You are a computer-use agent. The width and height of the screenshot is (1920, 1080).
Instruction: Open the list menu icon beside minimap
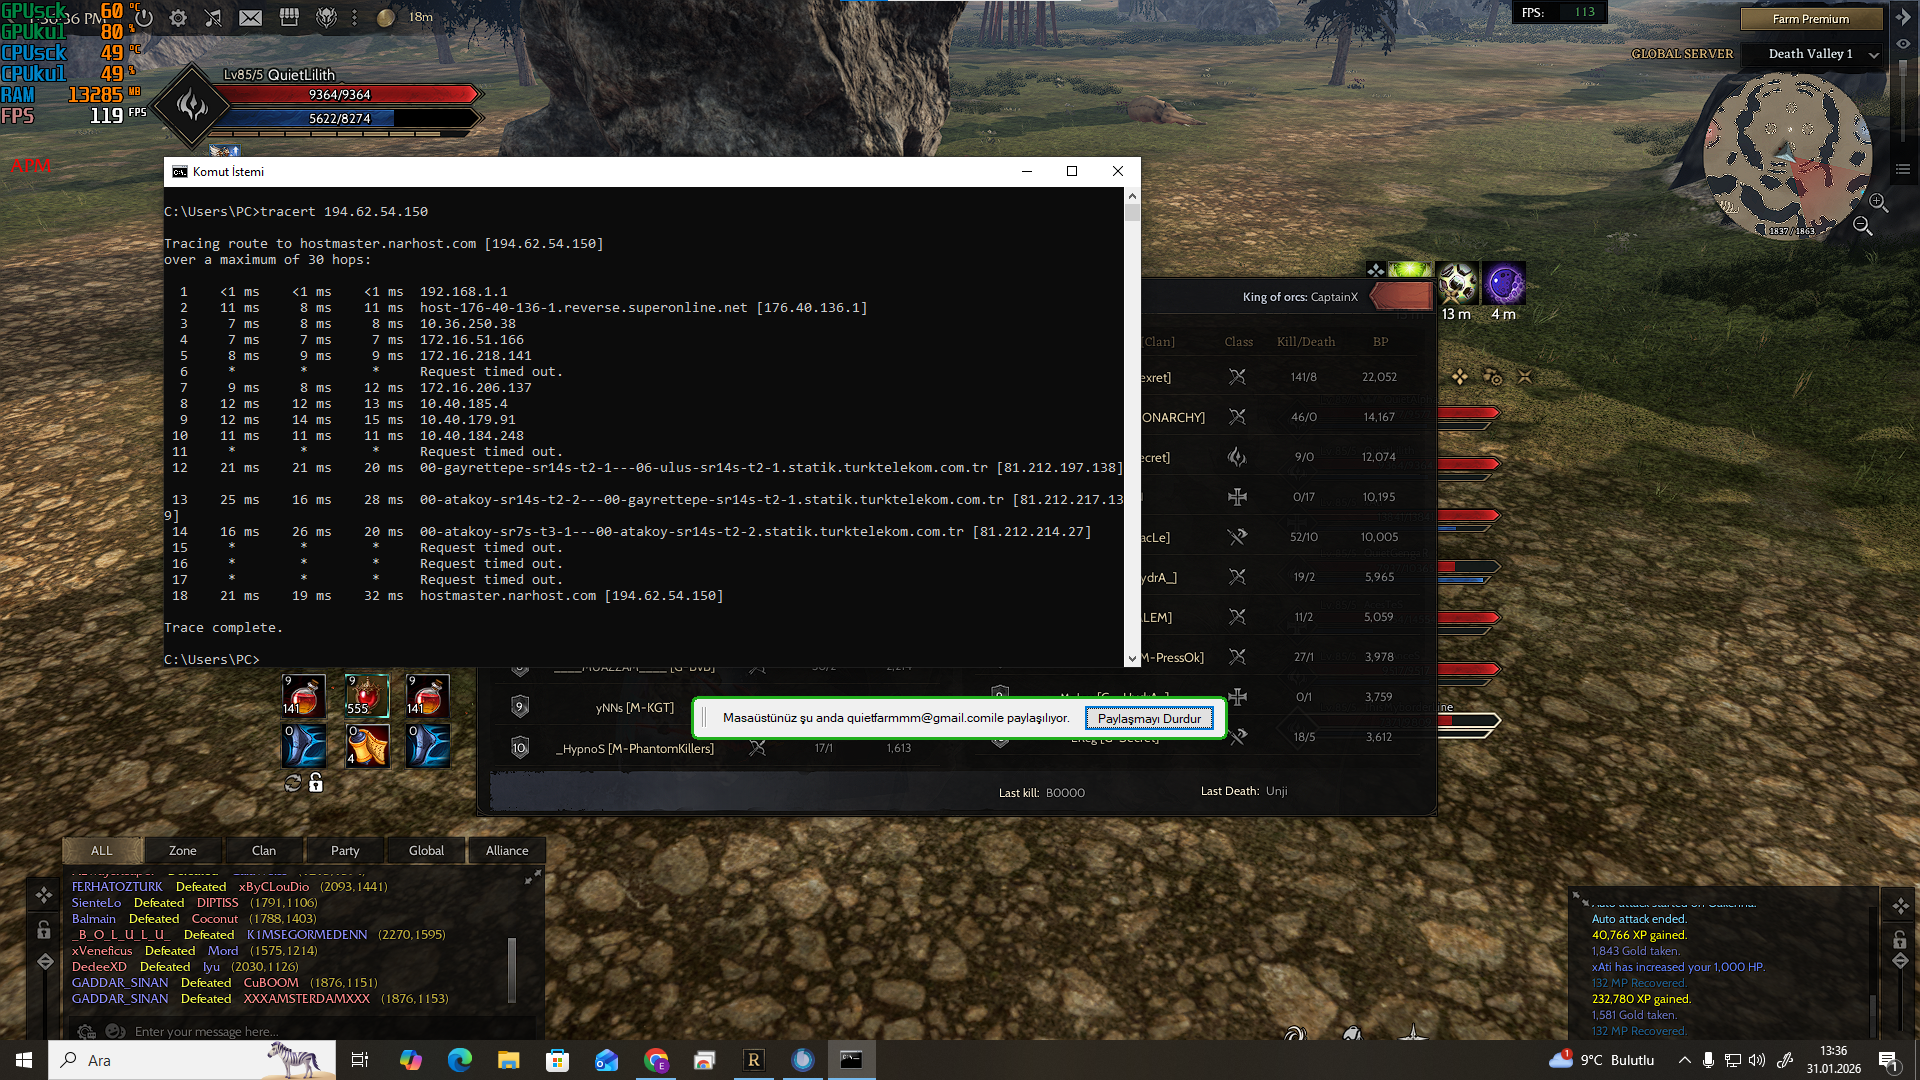[x=1903, y=169]
